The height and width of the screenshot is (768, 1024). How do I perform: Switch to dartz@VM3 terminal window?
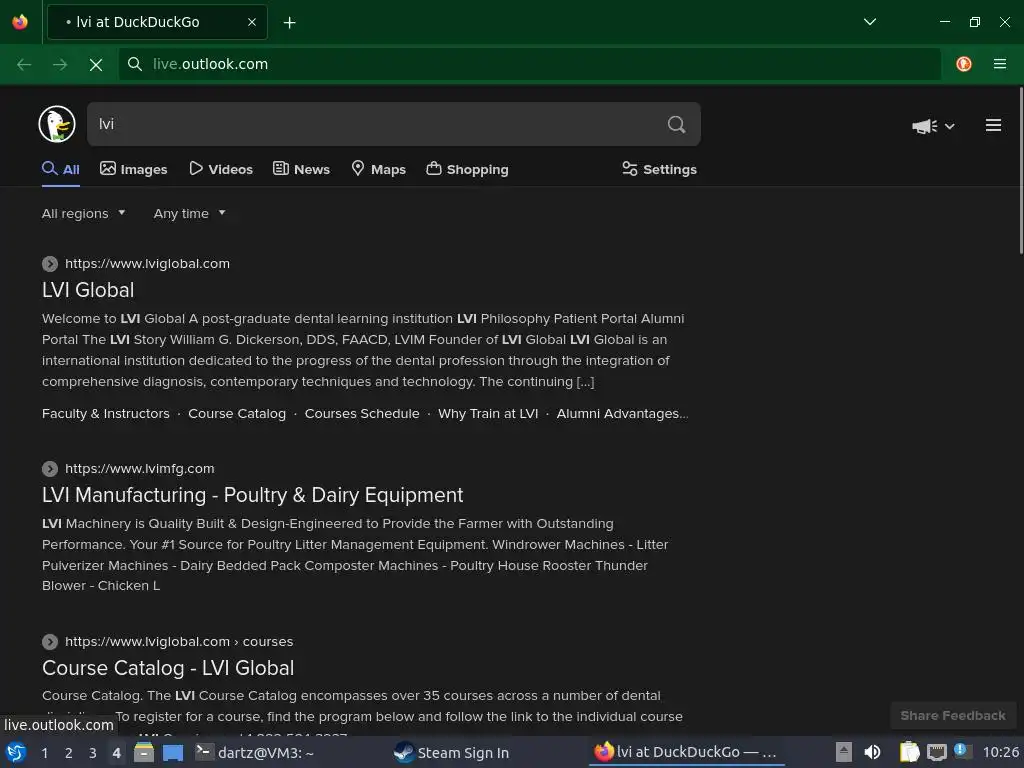pyautogui.click(x=255, y=753)
